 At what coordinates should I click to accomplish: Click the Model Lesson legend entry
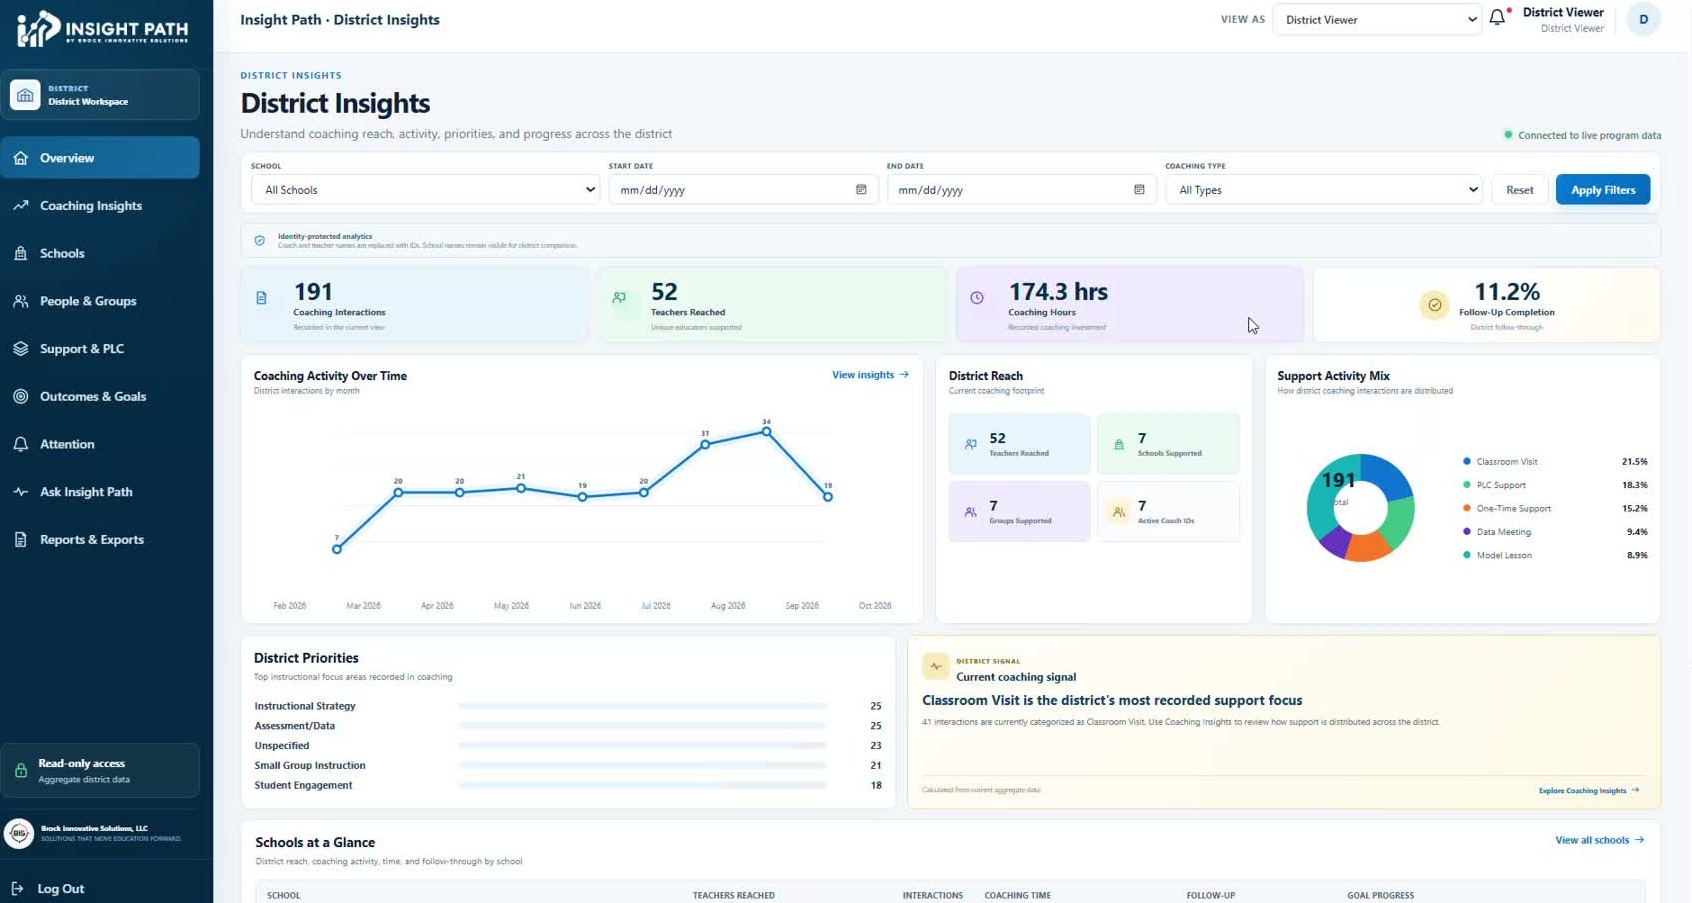(1555, 555)
